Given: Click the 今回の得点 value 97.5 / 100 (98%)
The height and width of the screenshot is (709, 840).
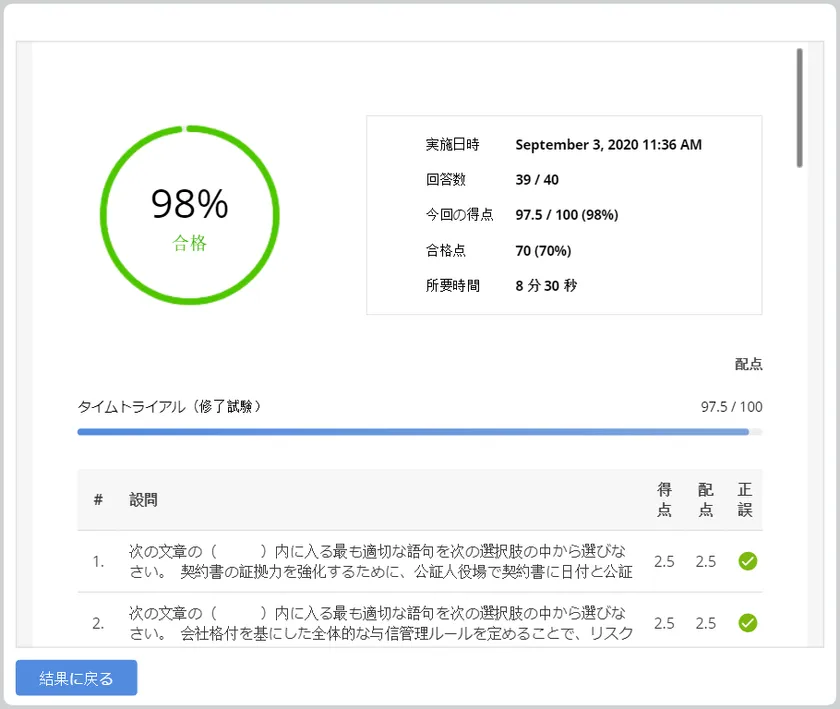Looking at the screenshot, I should coord(566,215).
